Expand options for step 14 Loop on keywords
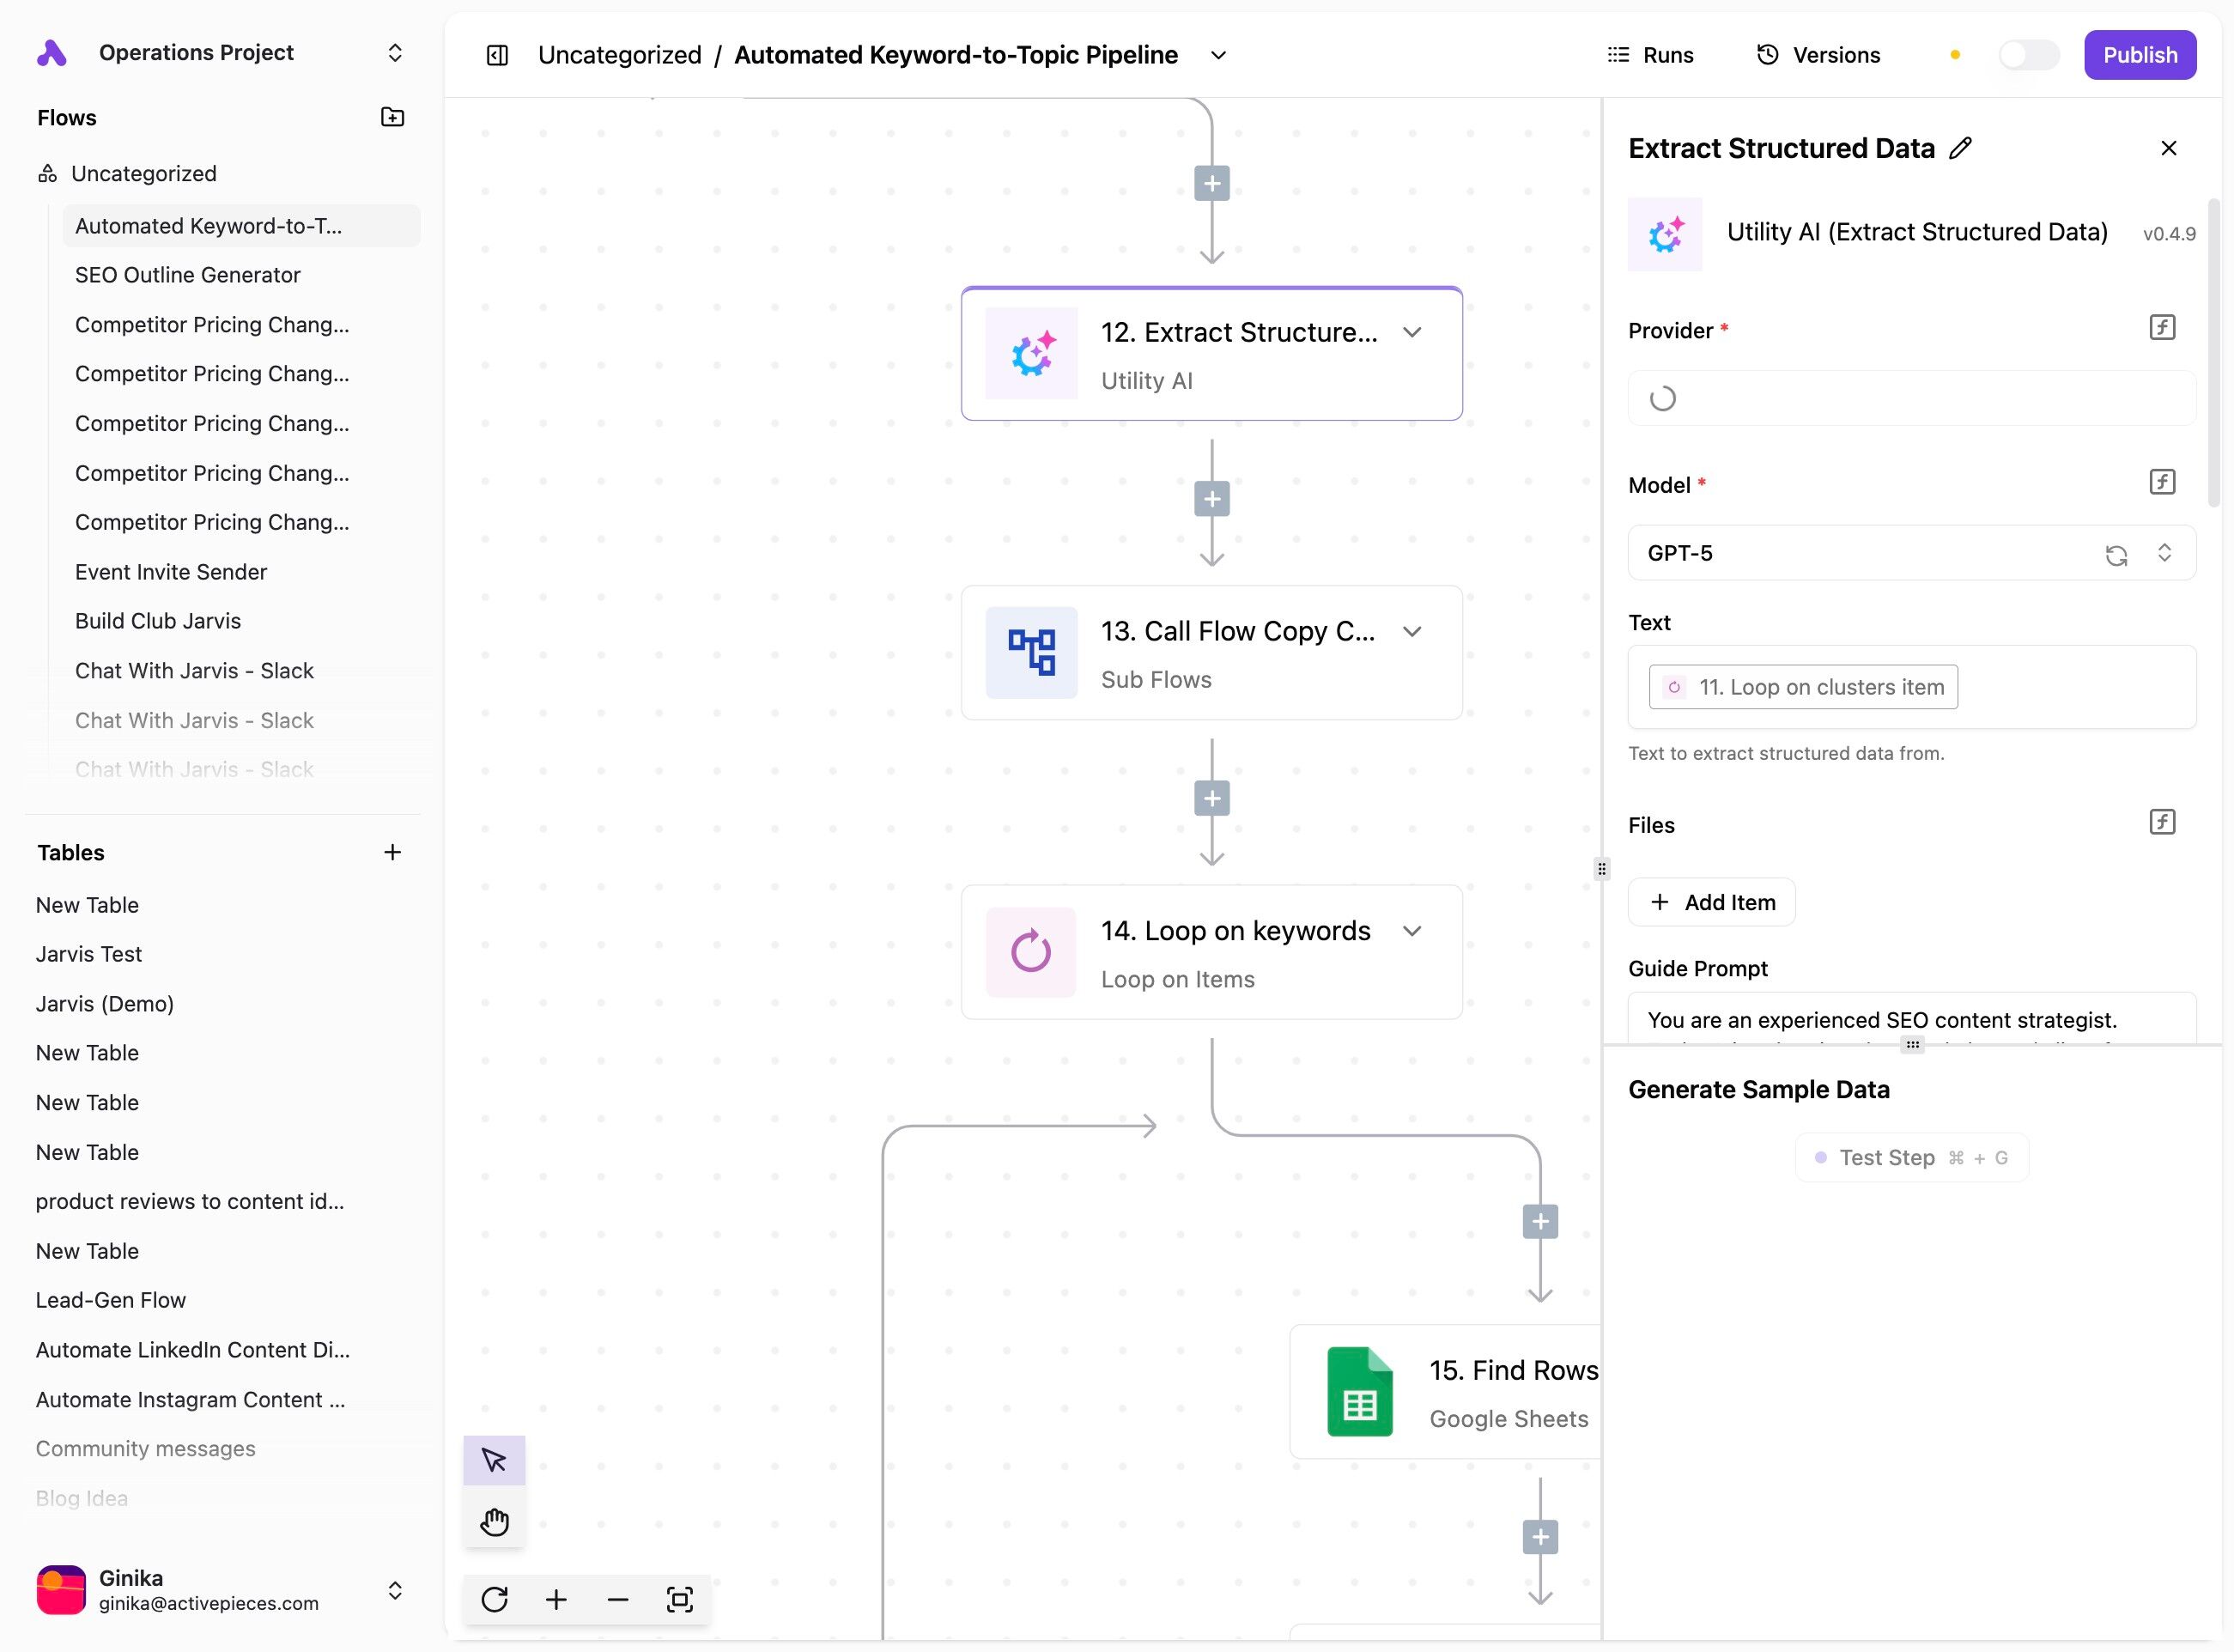 [1411, 931]
